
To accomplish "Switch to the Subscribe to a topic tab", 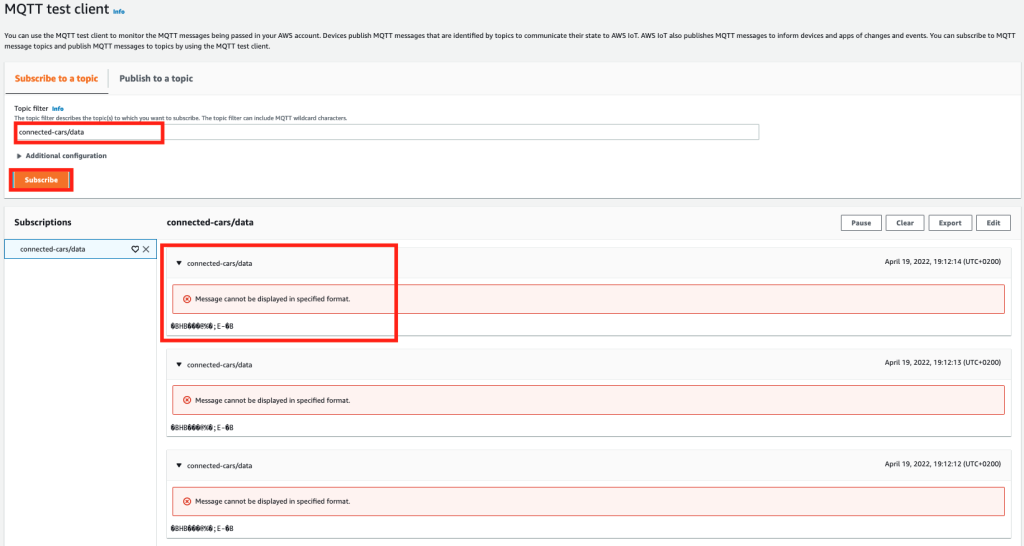I will [56, 78].
